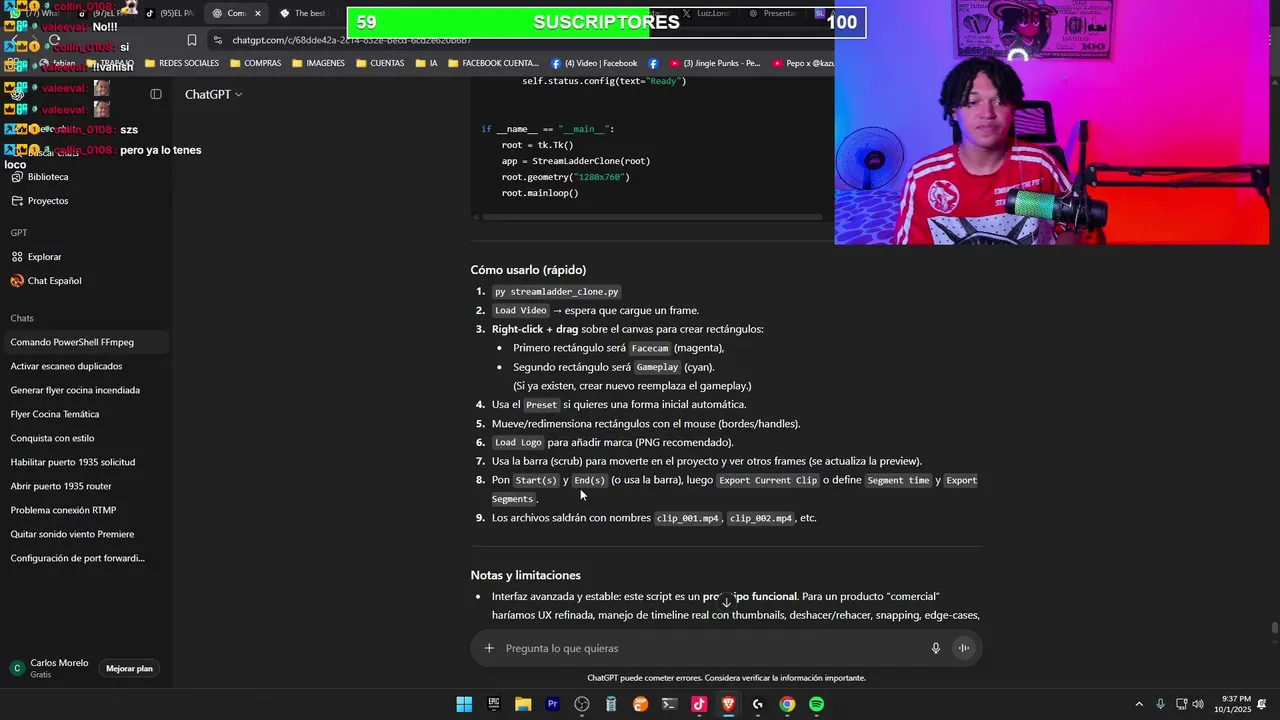Toggle the ChatGPT sidebar panel icon

156,94
